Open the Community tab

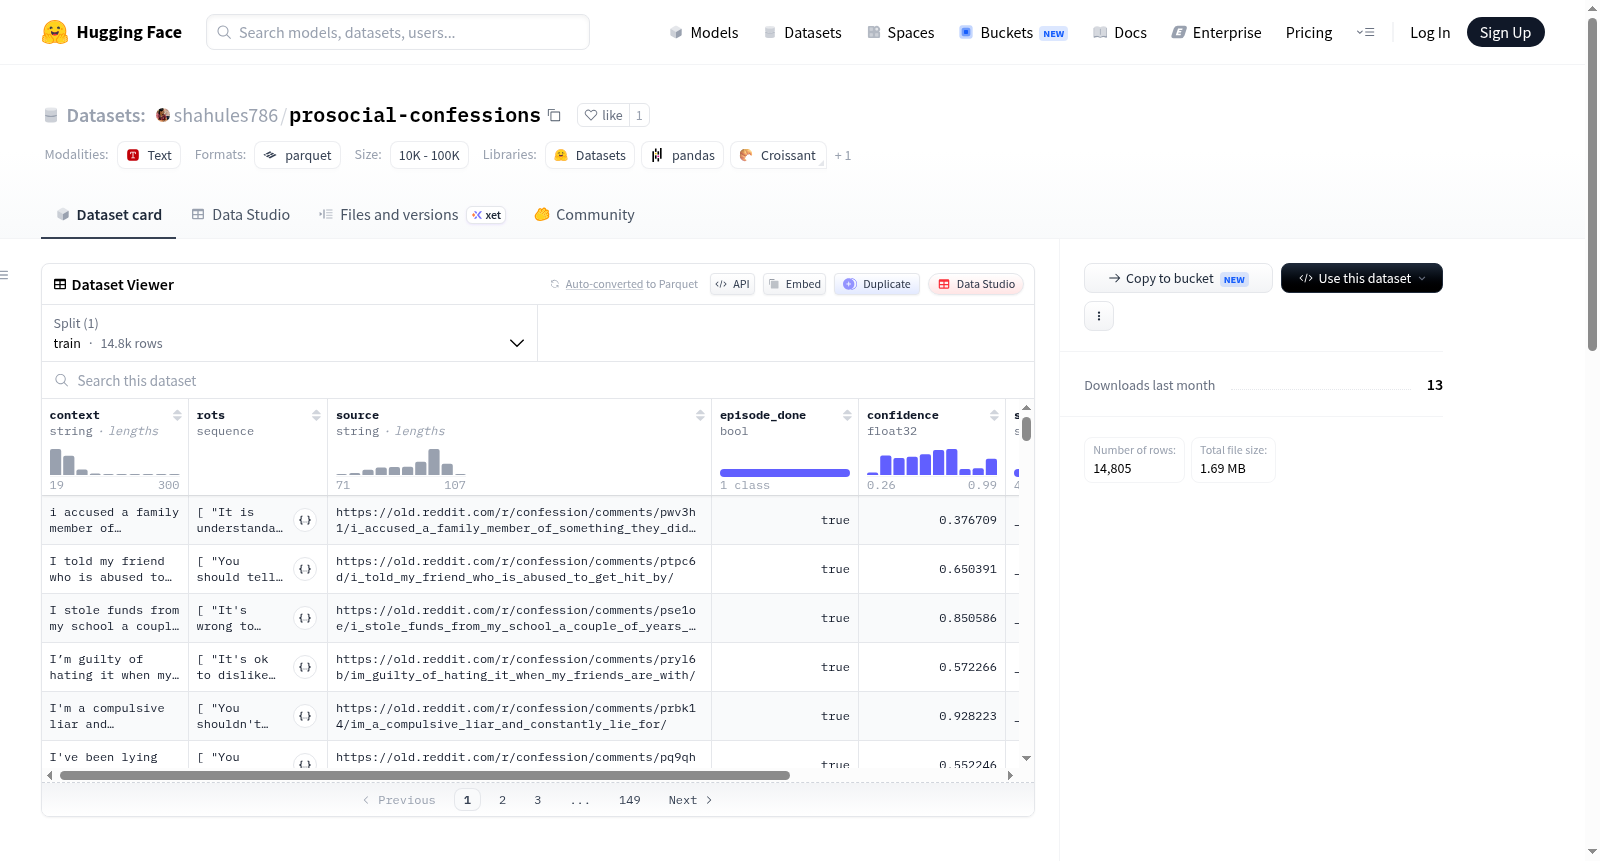coord(584,214)
